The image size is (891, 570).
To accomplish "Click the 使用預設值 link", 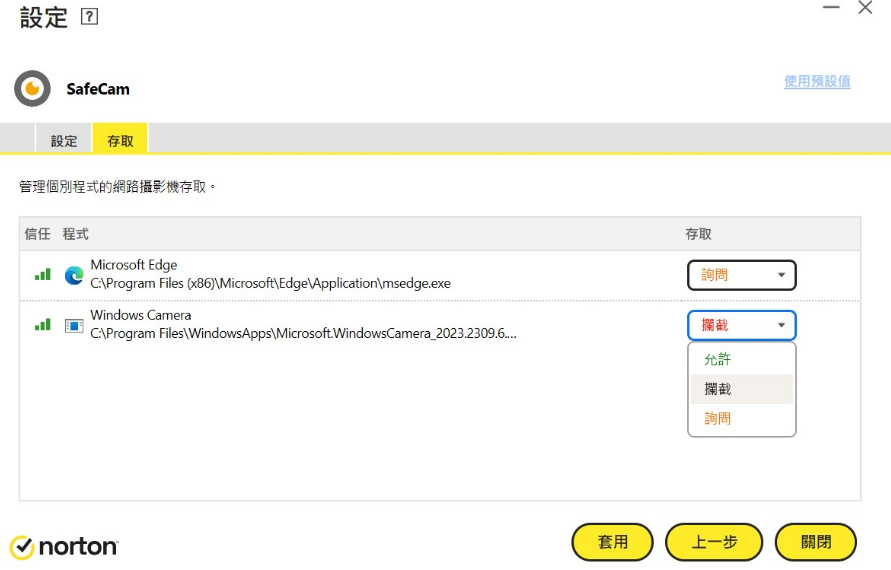I will tap(817, 81).
